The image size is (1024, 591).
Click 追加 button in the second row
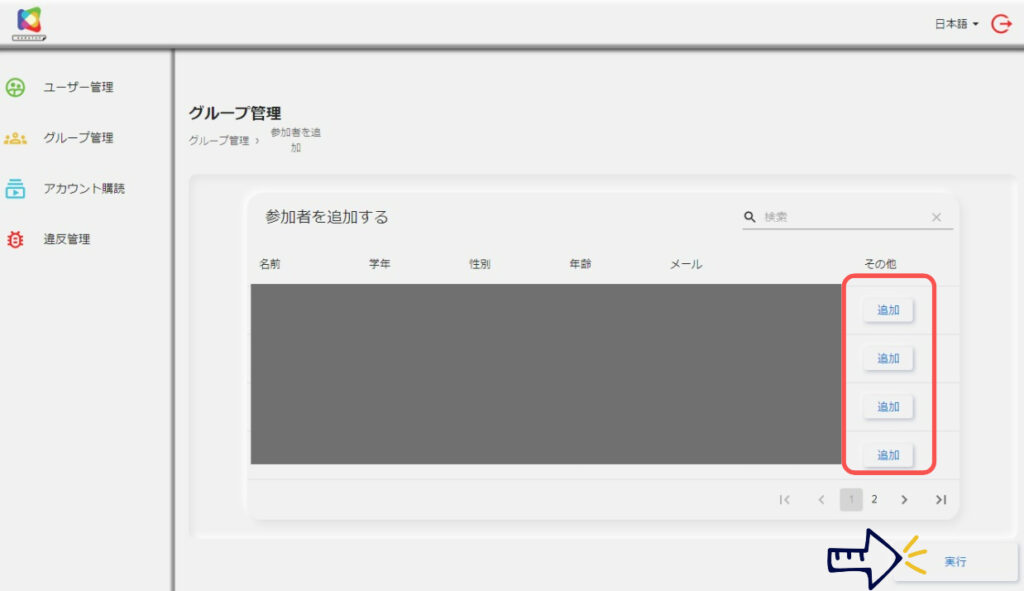[x=888, y=359]
